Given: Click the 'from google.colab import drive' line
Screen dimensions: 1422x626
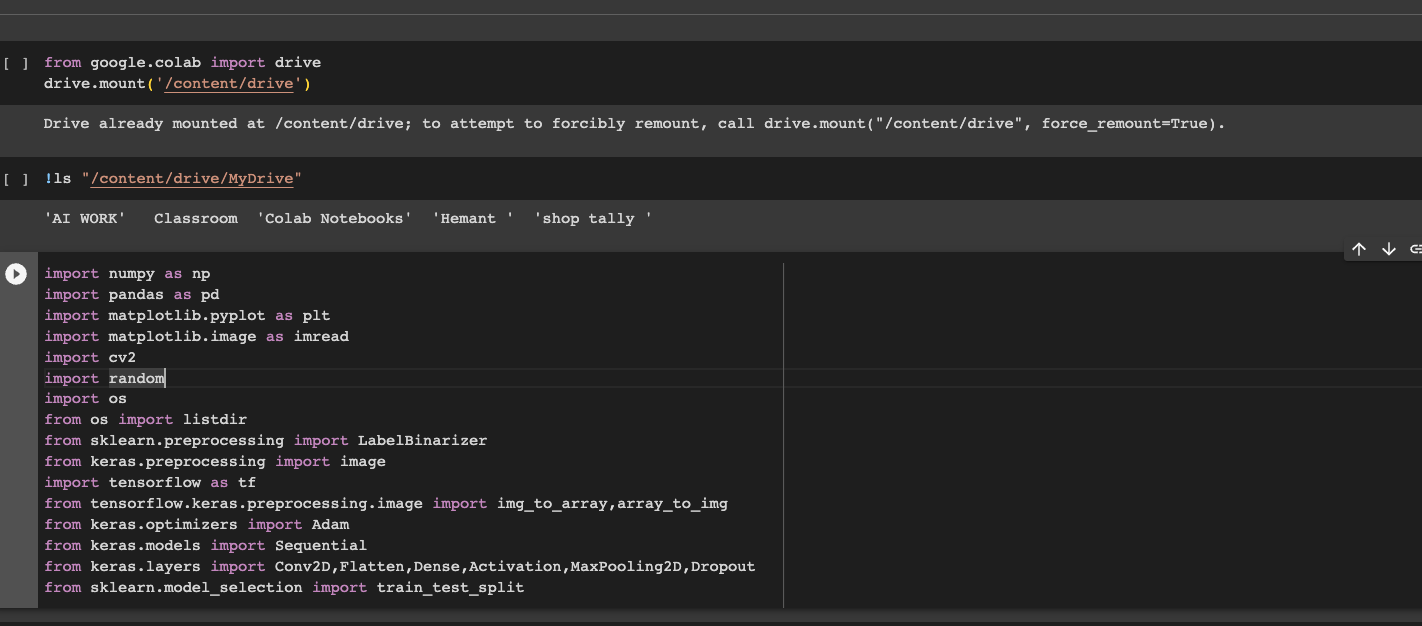Looking at the screenshot, I should pyautogui.click(x=183, y=63).
